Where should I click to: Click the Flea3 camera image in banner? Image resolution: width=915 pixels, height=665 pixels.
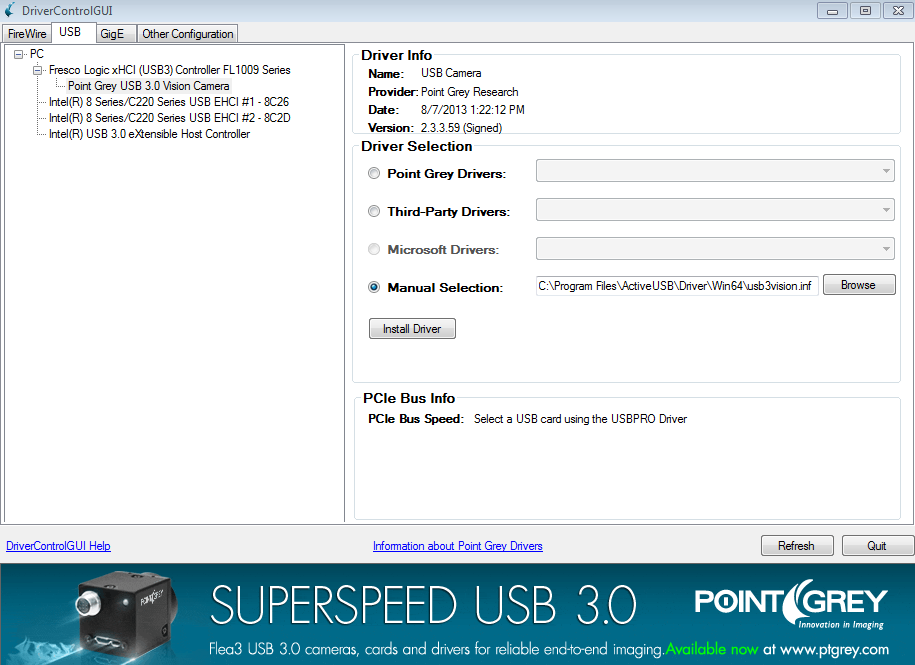tap(122, 609)
